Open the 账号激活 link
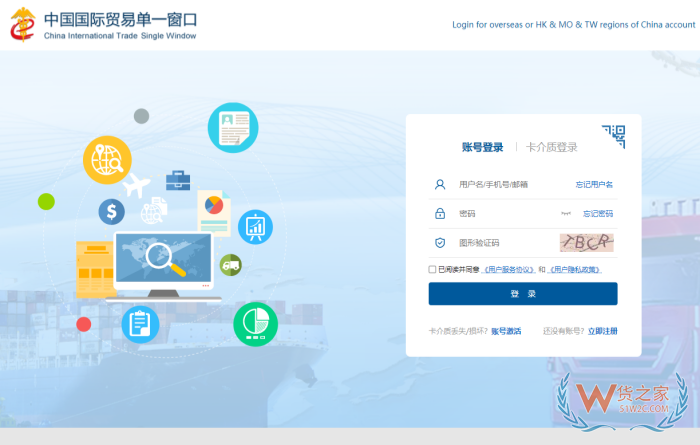The image size is (700, 445). click(x=506, y=331)
